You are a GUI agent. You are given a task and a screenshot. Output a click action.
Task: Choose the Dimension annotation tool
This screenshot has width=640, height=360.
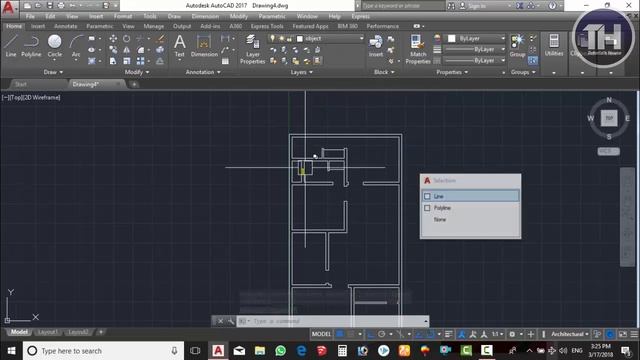204,46
